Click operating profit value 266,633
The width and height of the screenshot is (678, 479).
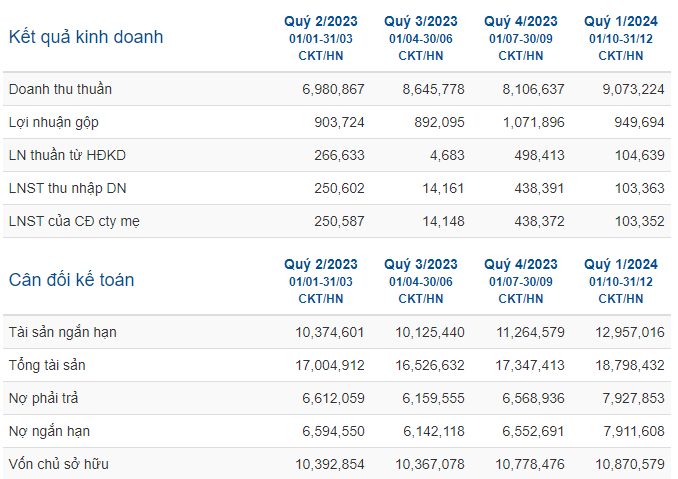point(339,155)
